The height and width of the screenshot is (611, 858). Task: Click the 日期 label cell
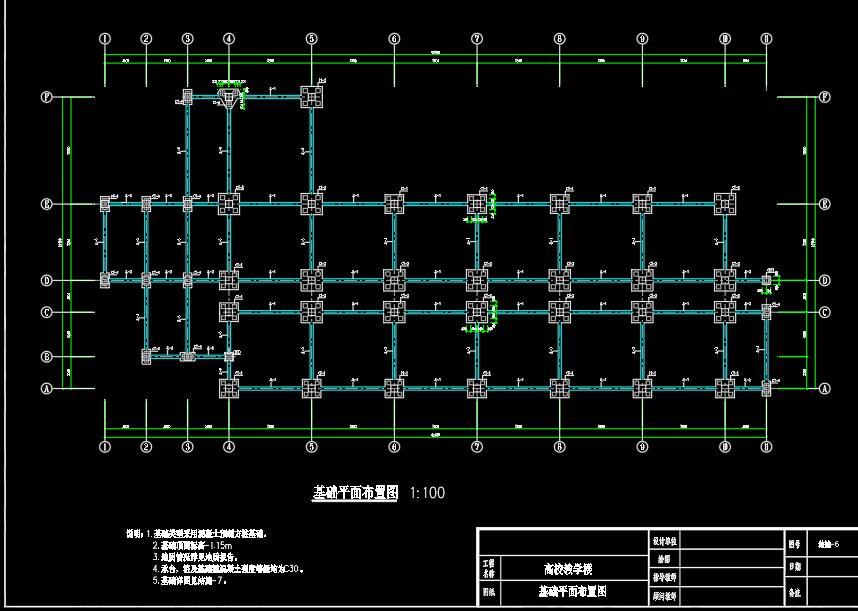[x=795, y=567]
